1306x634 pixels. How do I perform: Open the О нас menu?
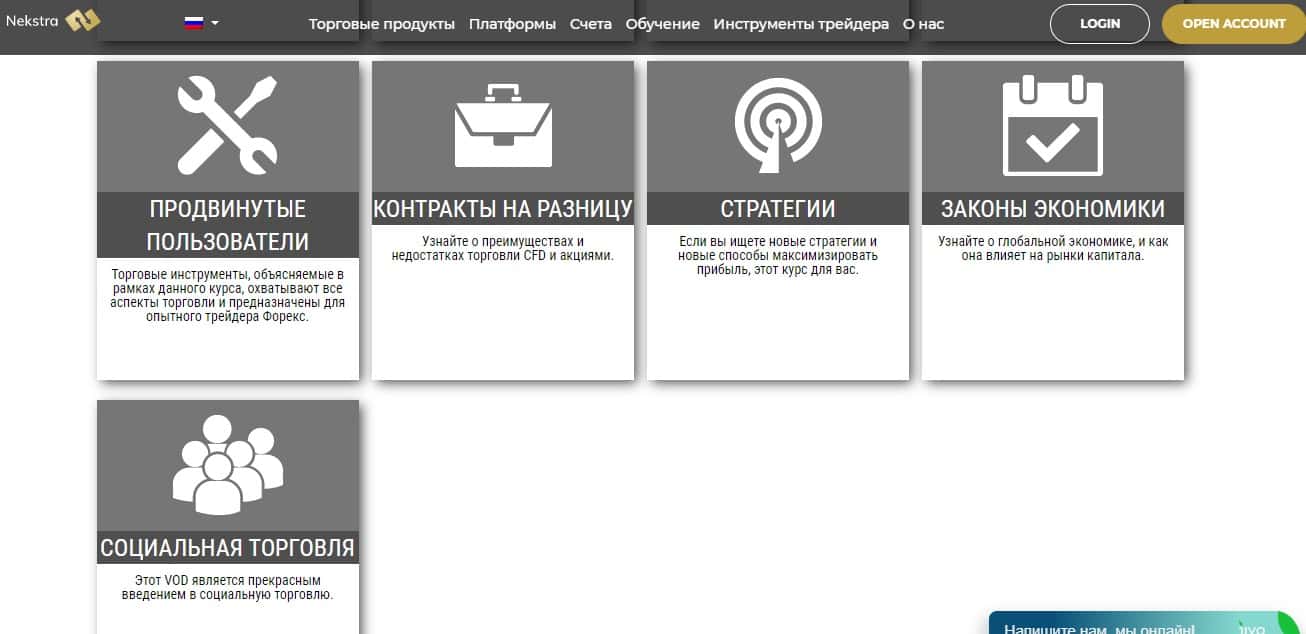tap(923, 24)
